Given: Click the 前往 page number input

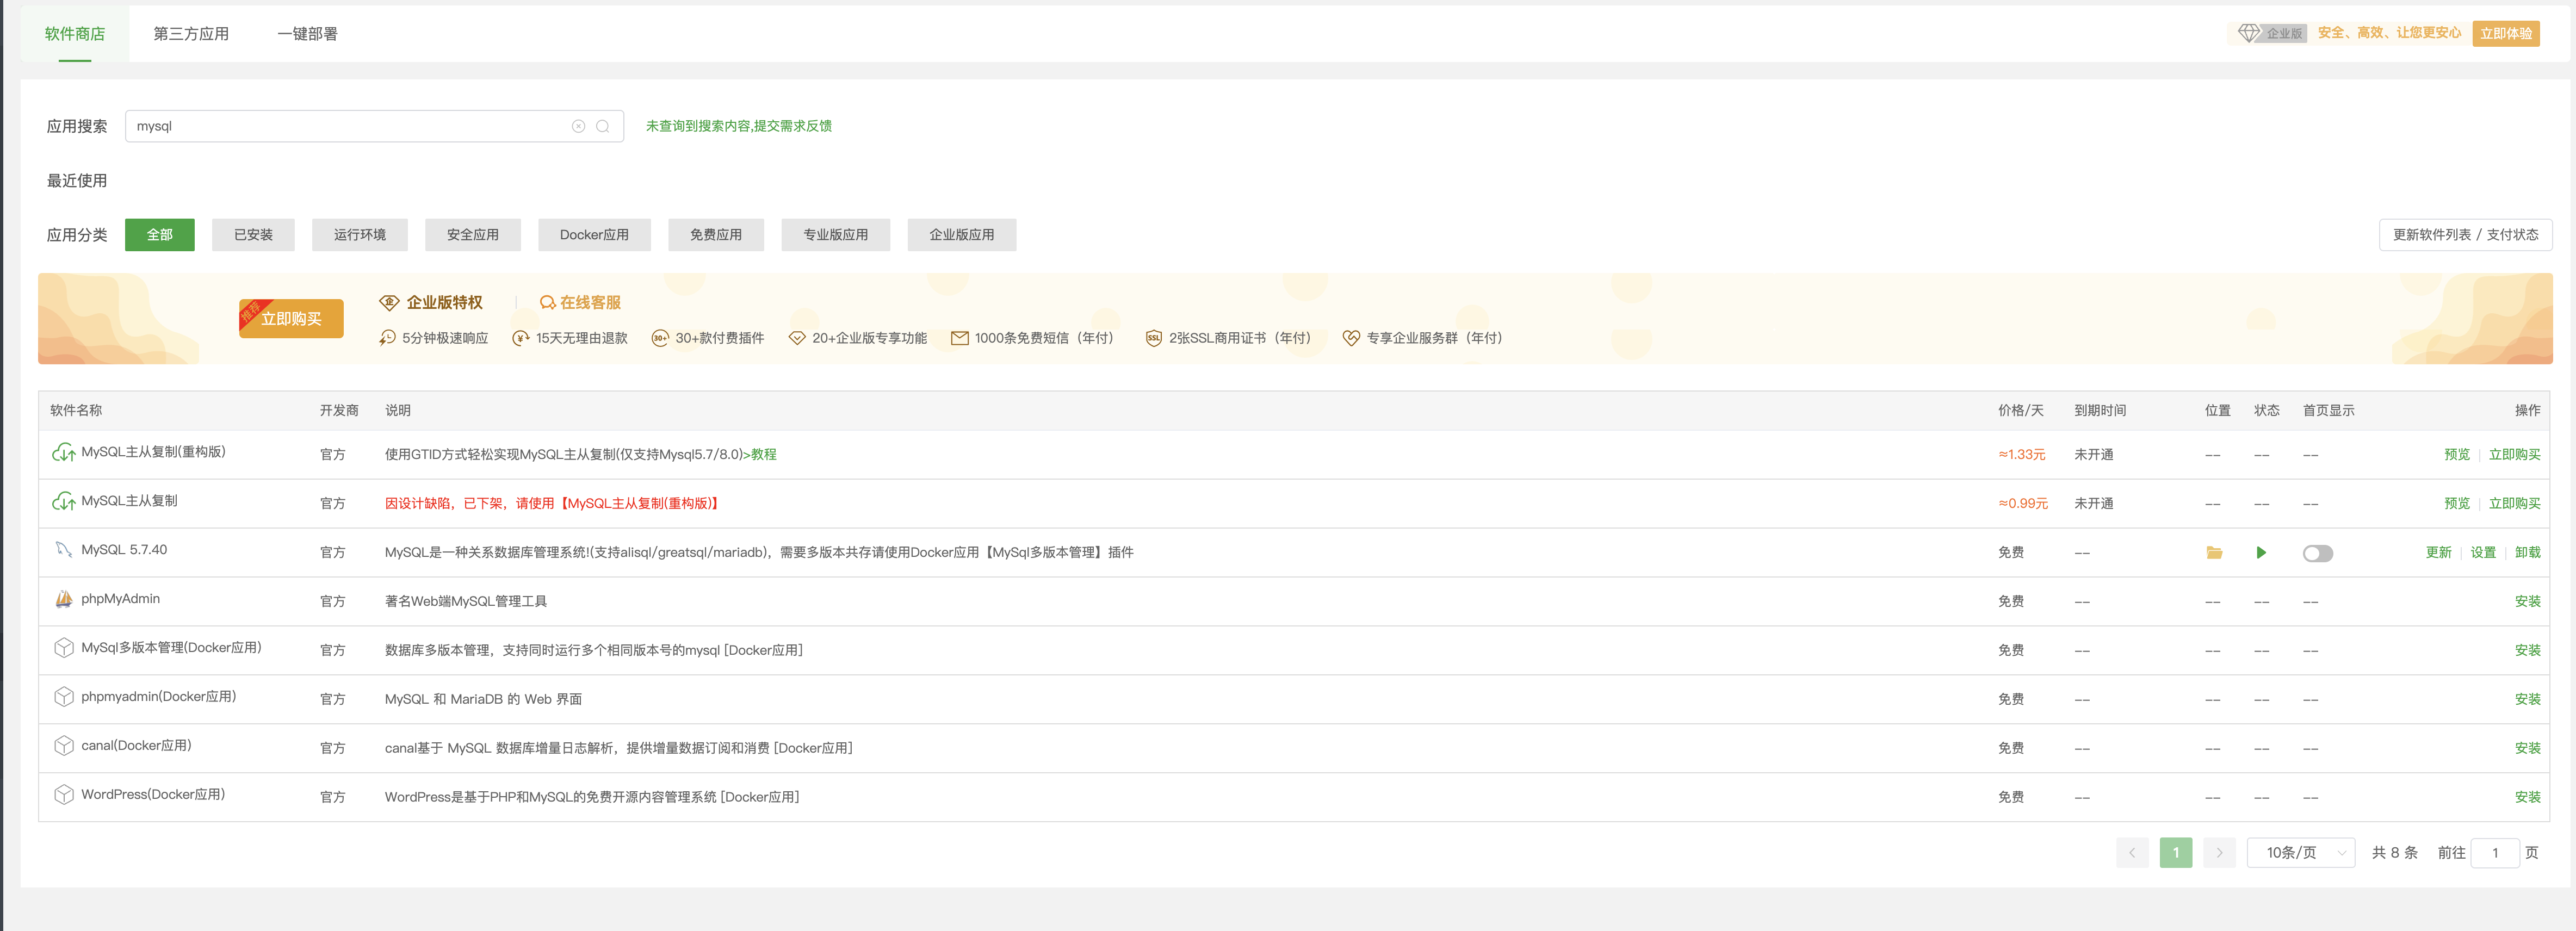Looking at the screenshot, I should 2494,853.
